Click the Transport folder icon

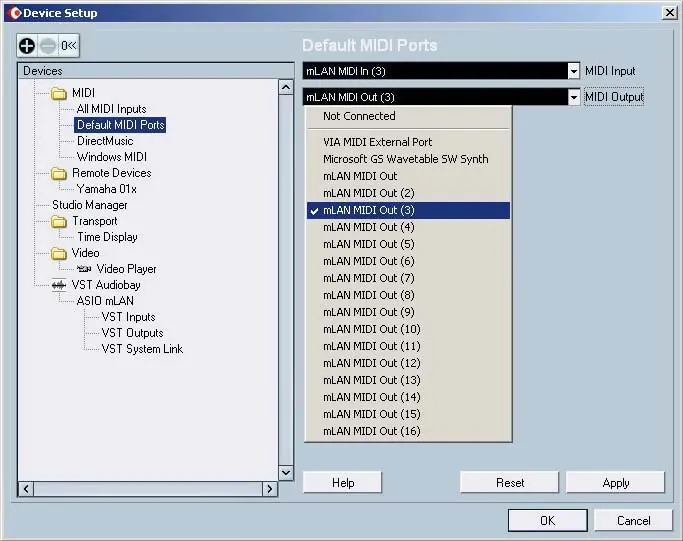click(59, 221)
